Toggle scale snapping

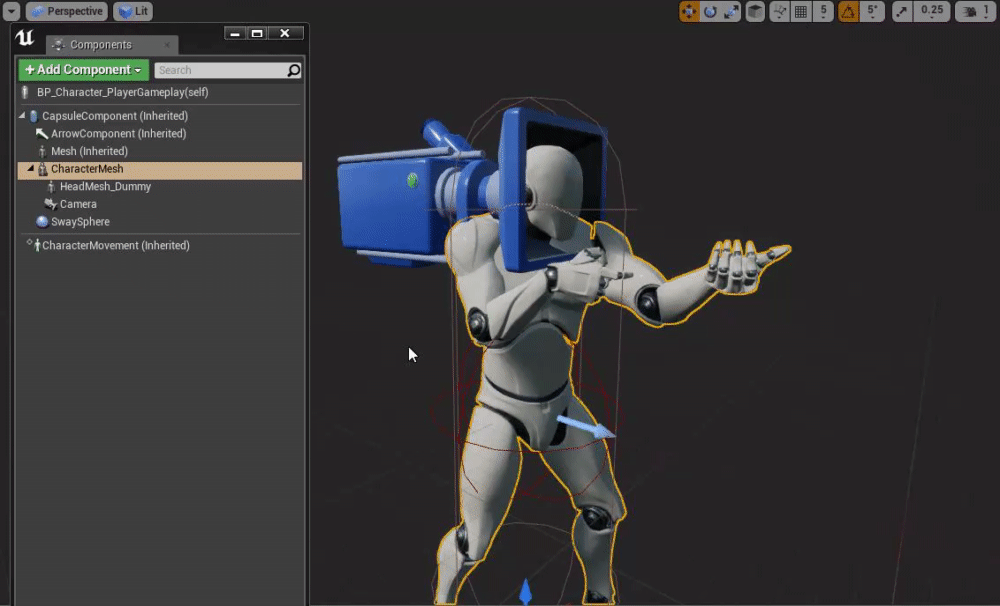(x=902, y=12)
